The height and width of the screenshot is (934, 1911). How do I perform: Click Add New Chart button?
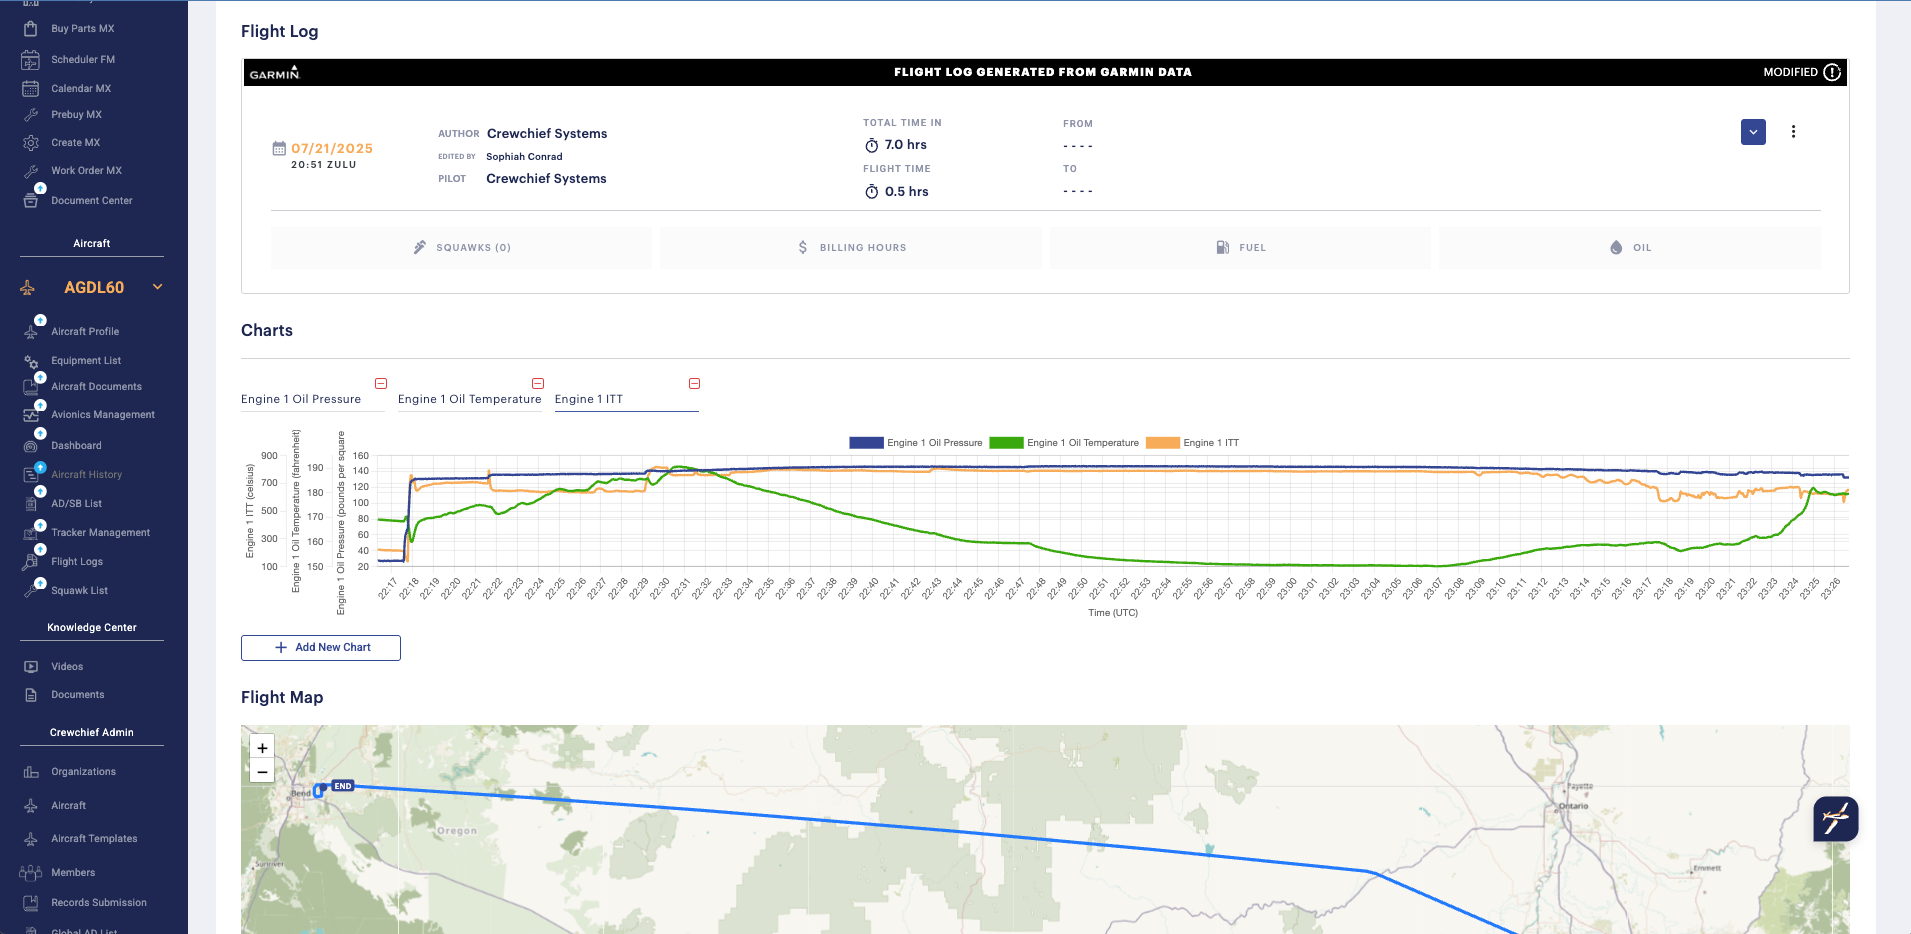click(321, 648)
